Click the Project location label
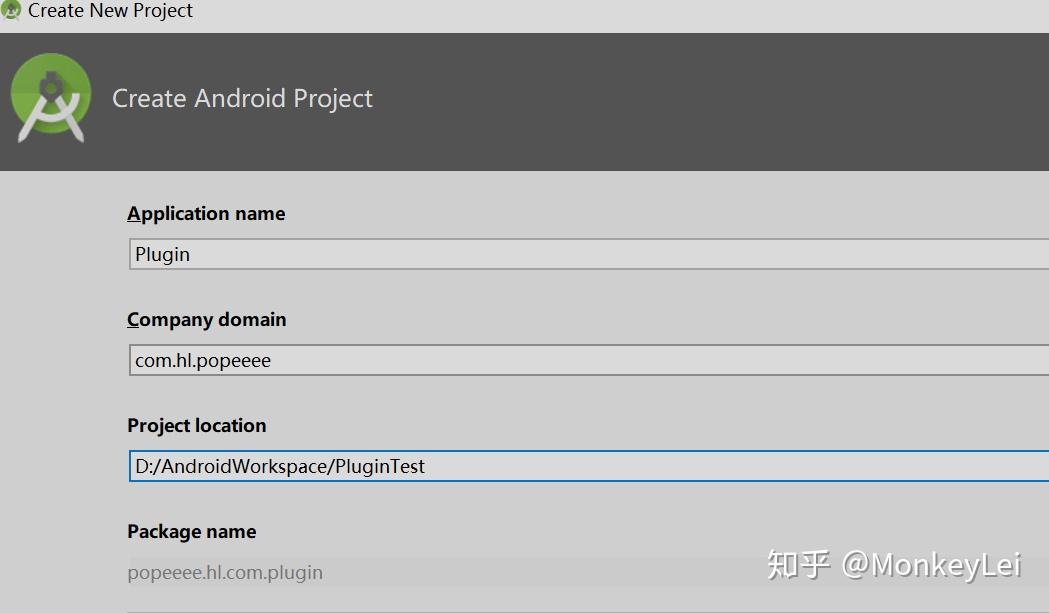Viewport: 1049px width, 613px height. [x=197, y=425]
